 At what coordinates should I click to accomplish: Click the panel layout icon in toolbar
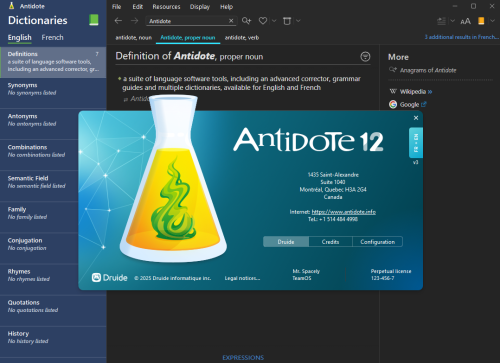pos(441,21)
